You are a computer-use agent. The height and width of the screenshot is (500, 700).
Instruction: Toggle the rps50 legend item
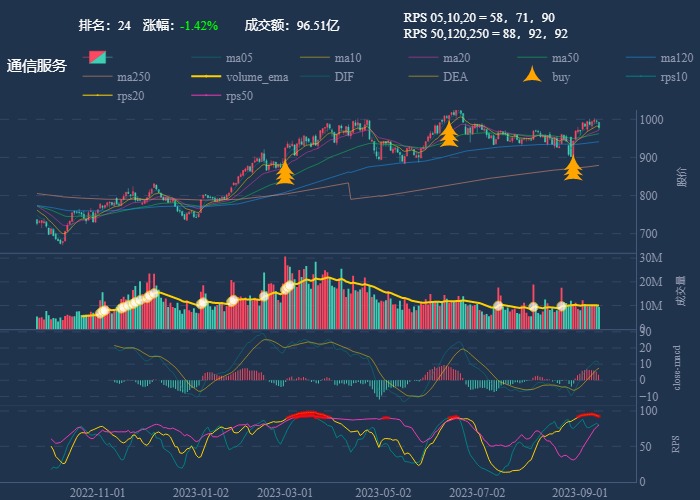[x=239, y=97]
